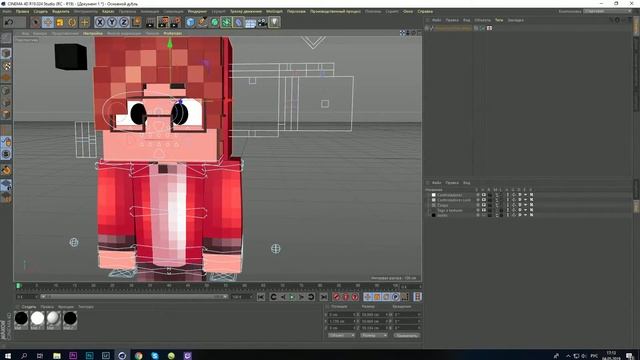
Task: Toggle Scale keyframe recording
Action: 377,297
